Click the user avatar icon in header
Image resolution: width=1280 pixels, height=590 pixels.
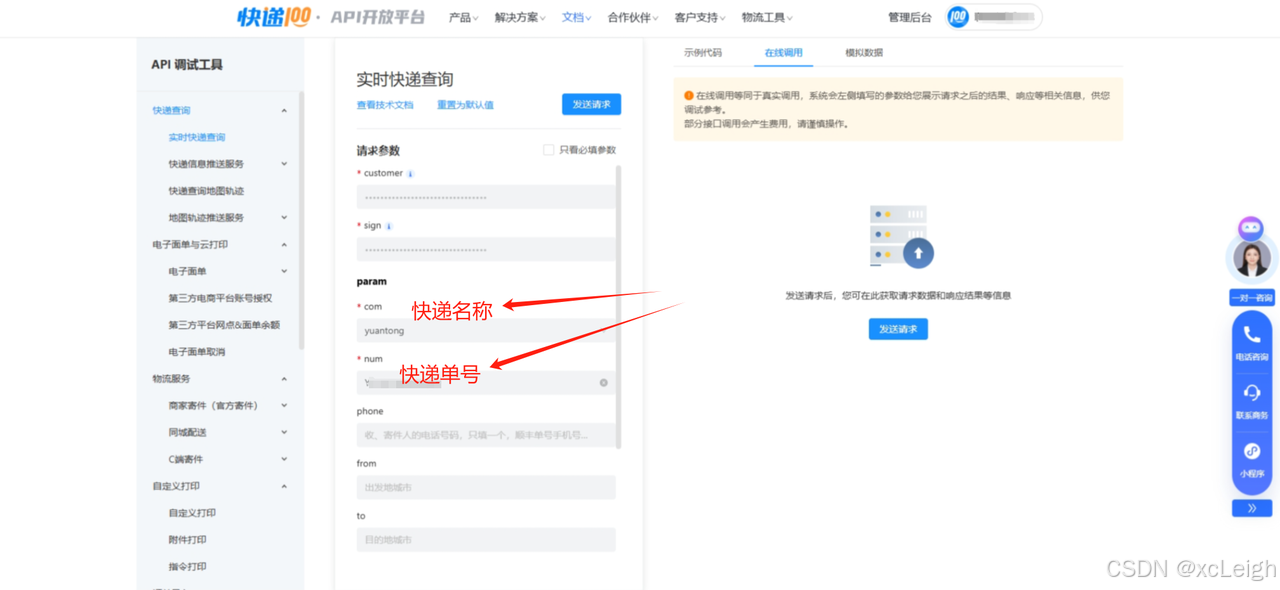coord(958,17)
